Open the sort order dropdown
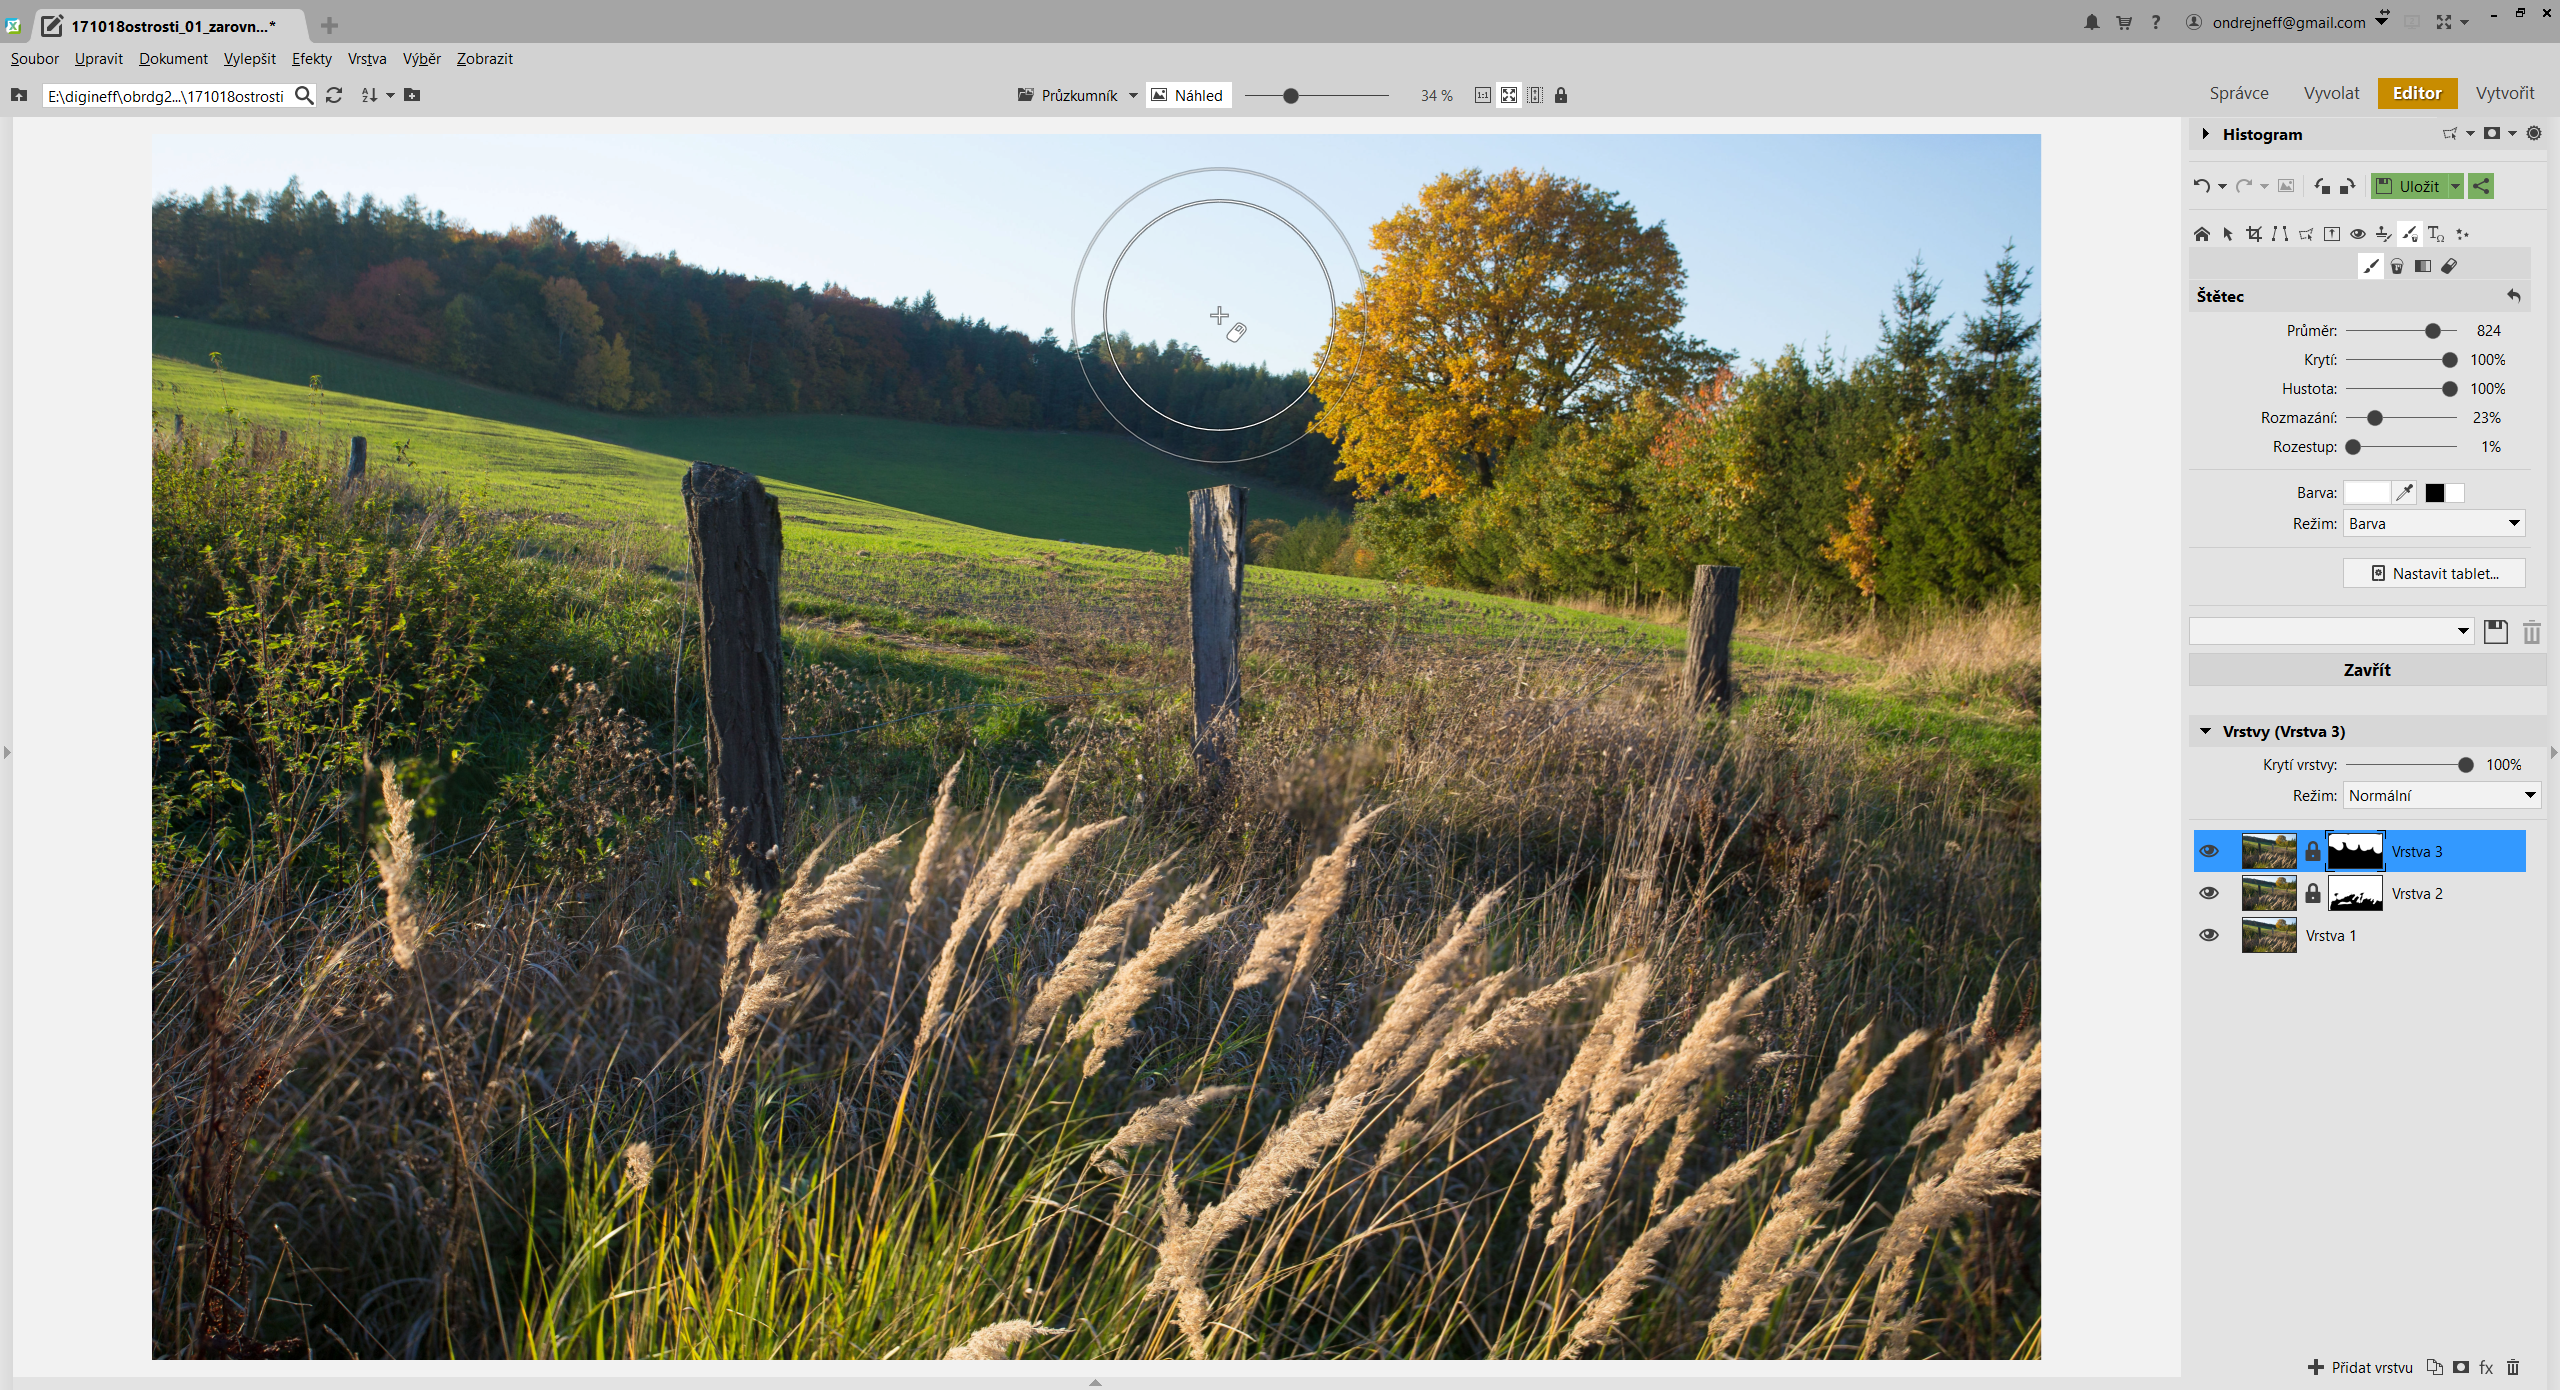2560x1390 pixels. click(x=390, y=95)
